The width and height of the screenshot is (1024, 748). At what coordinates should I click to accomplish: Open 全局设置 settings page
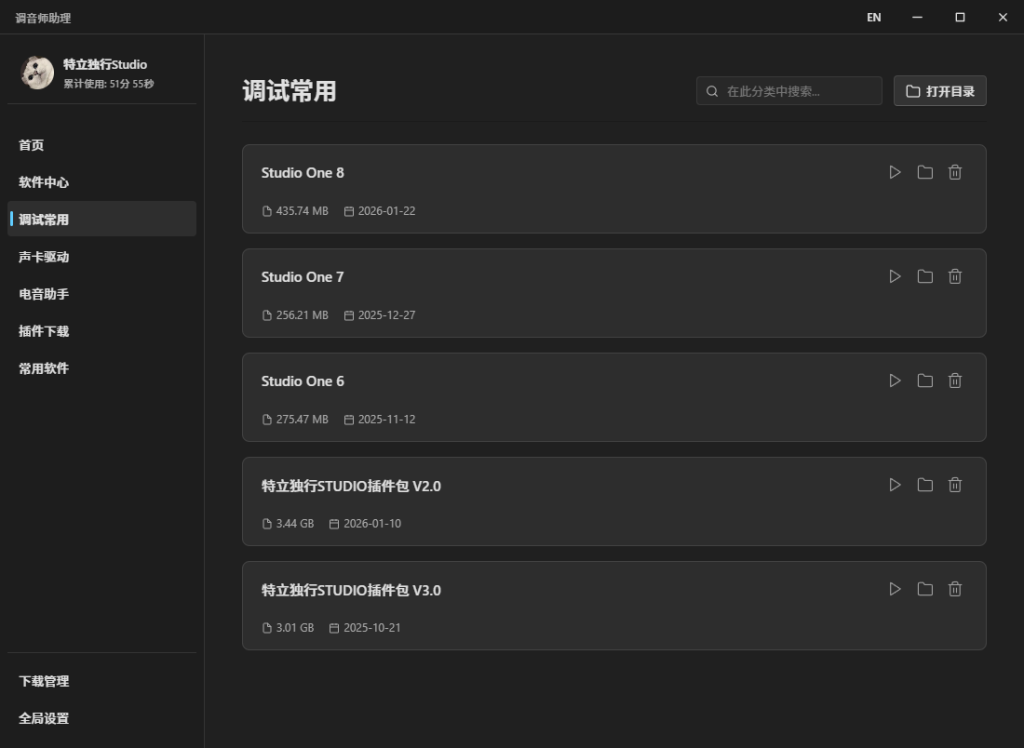(x=44, y=718)
